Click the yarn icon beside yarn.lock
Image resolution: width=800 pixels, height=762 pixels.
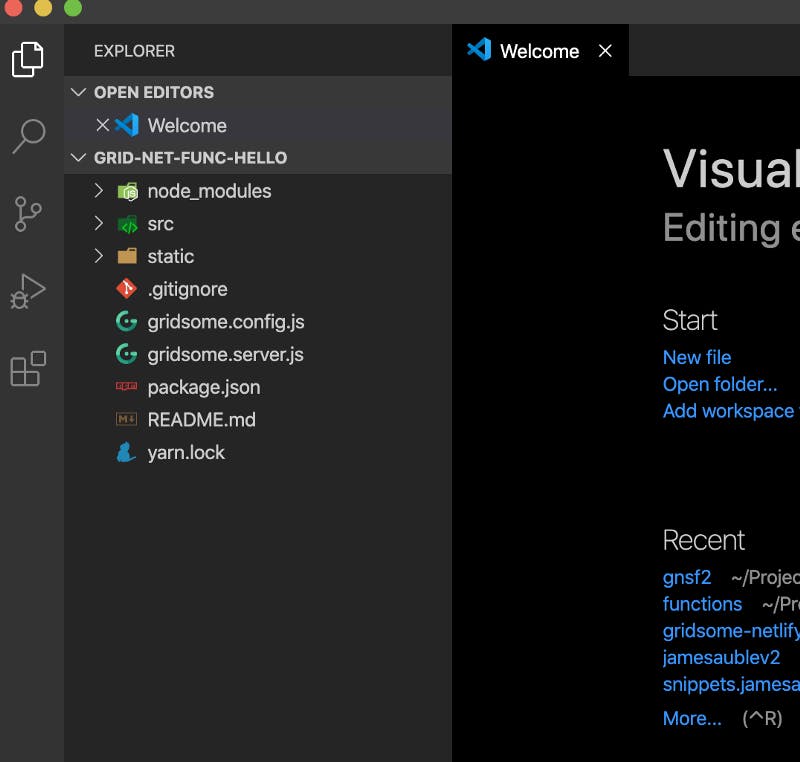pos(126,452)
